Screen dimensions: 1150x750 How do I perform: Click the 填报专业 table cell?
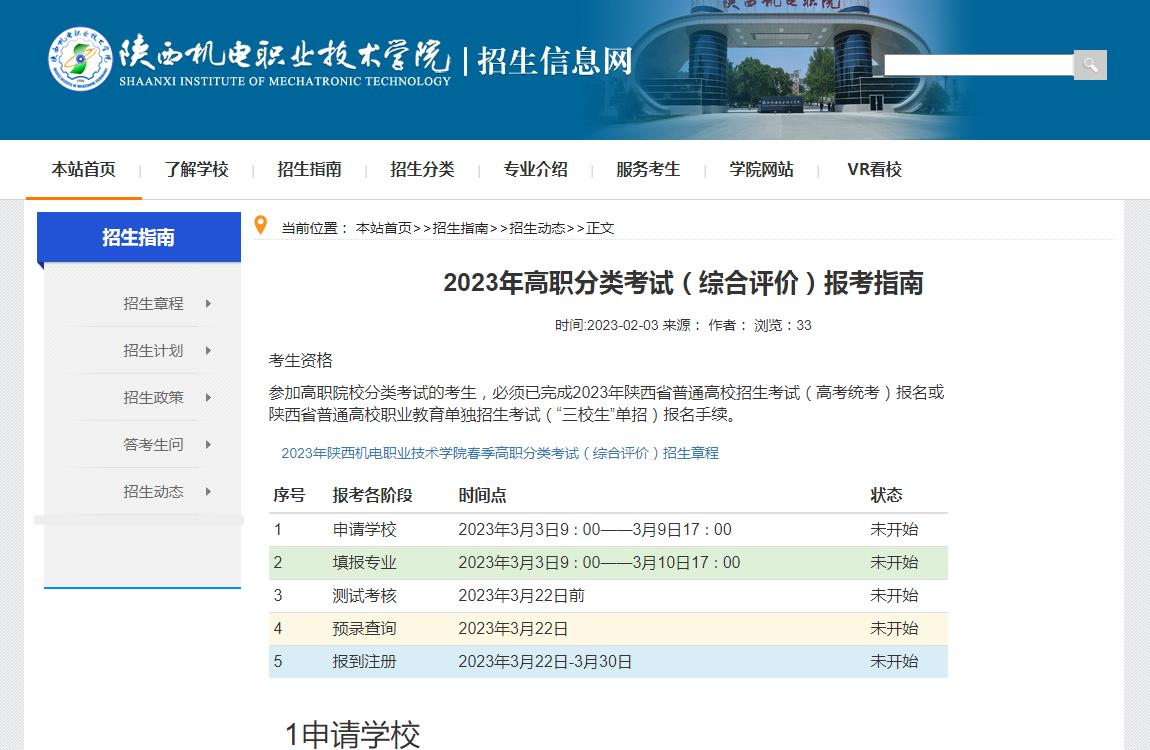[365, 562]
